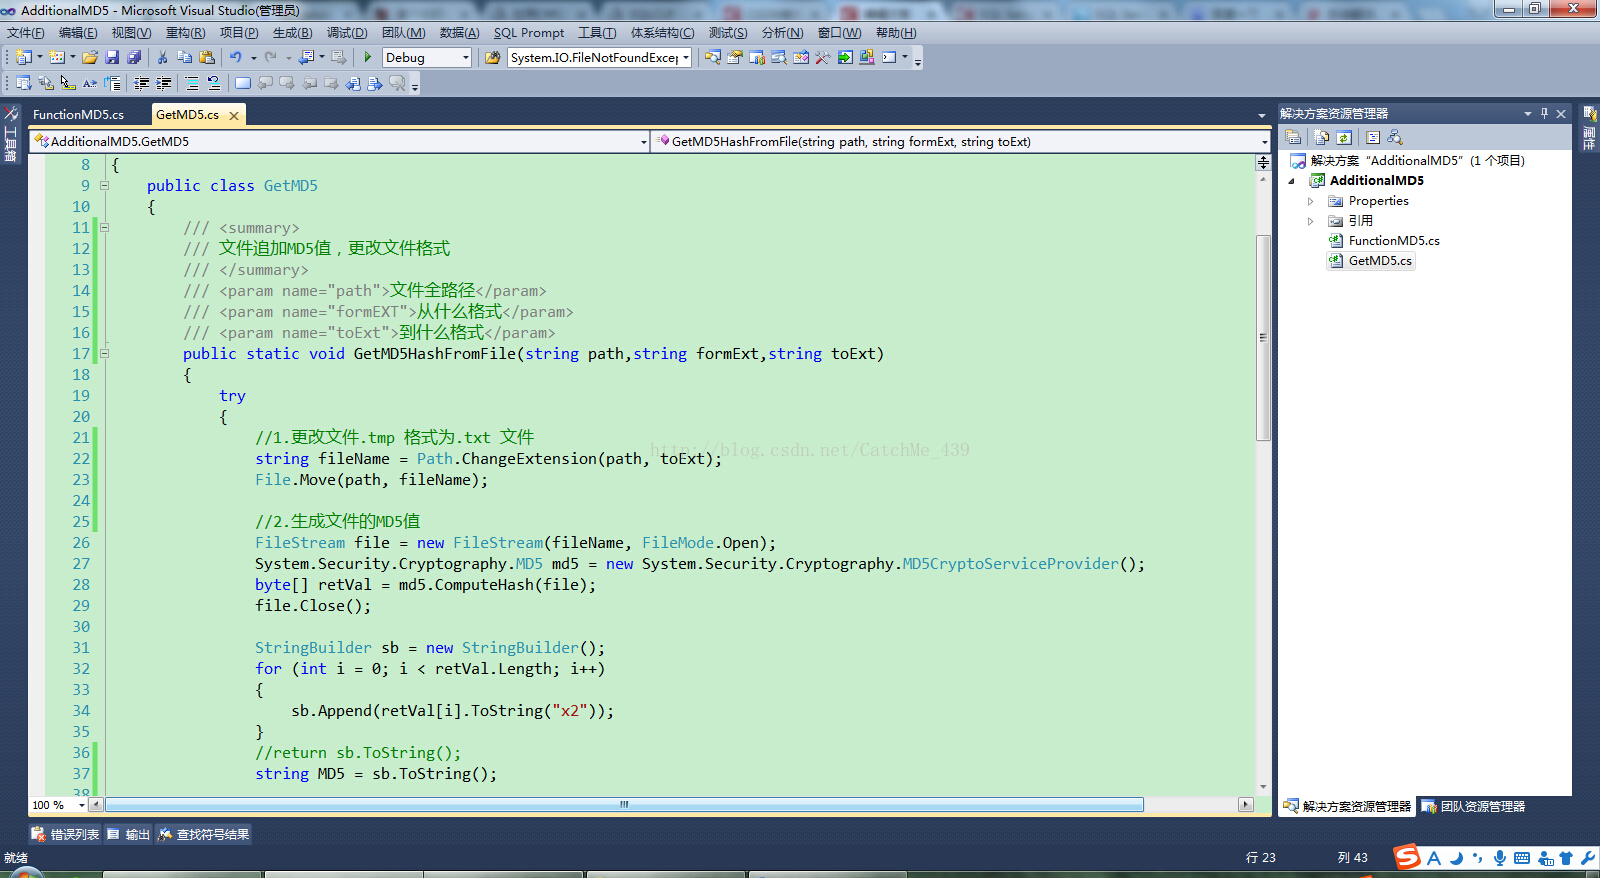
Task: Open the 100 % zoom dropdown
Action: point(81,805)
